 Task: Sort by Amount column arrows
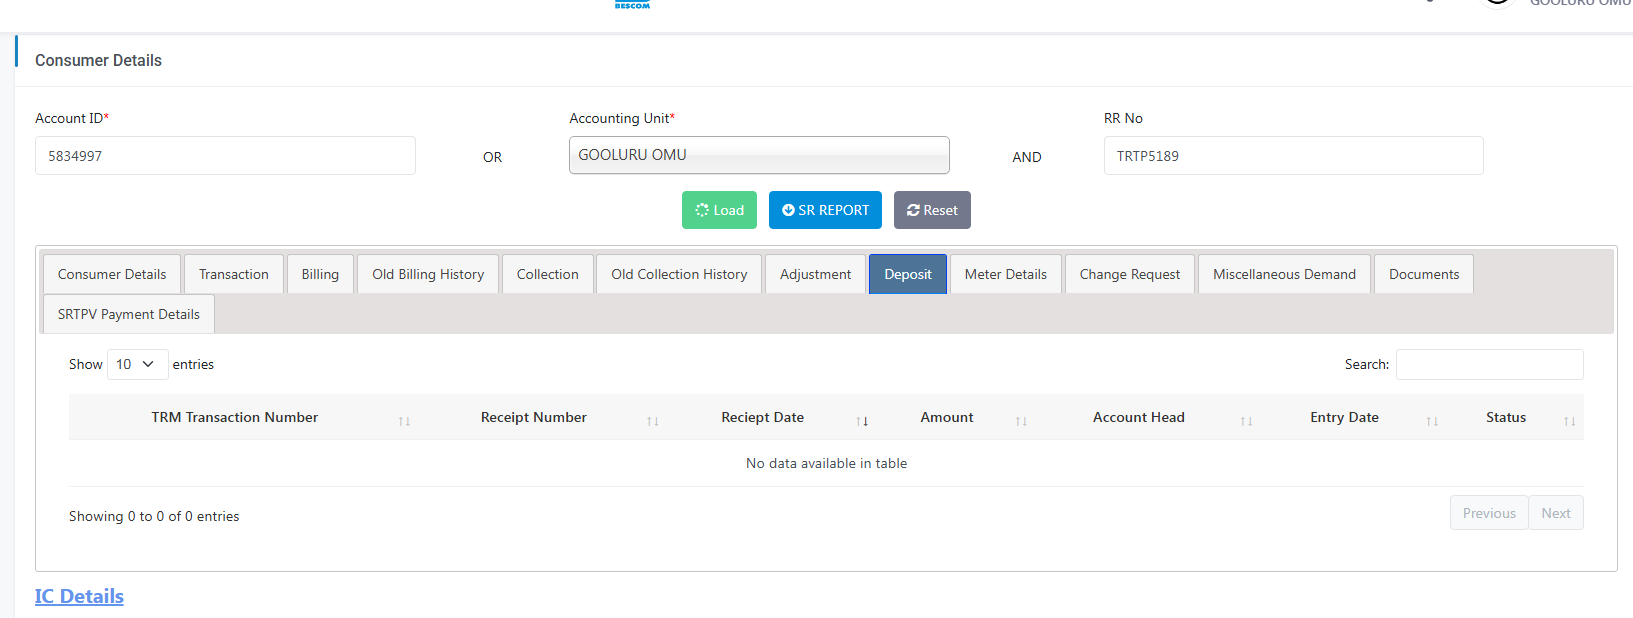1021,421
